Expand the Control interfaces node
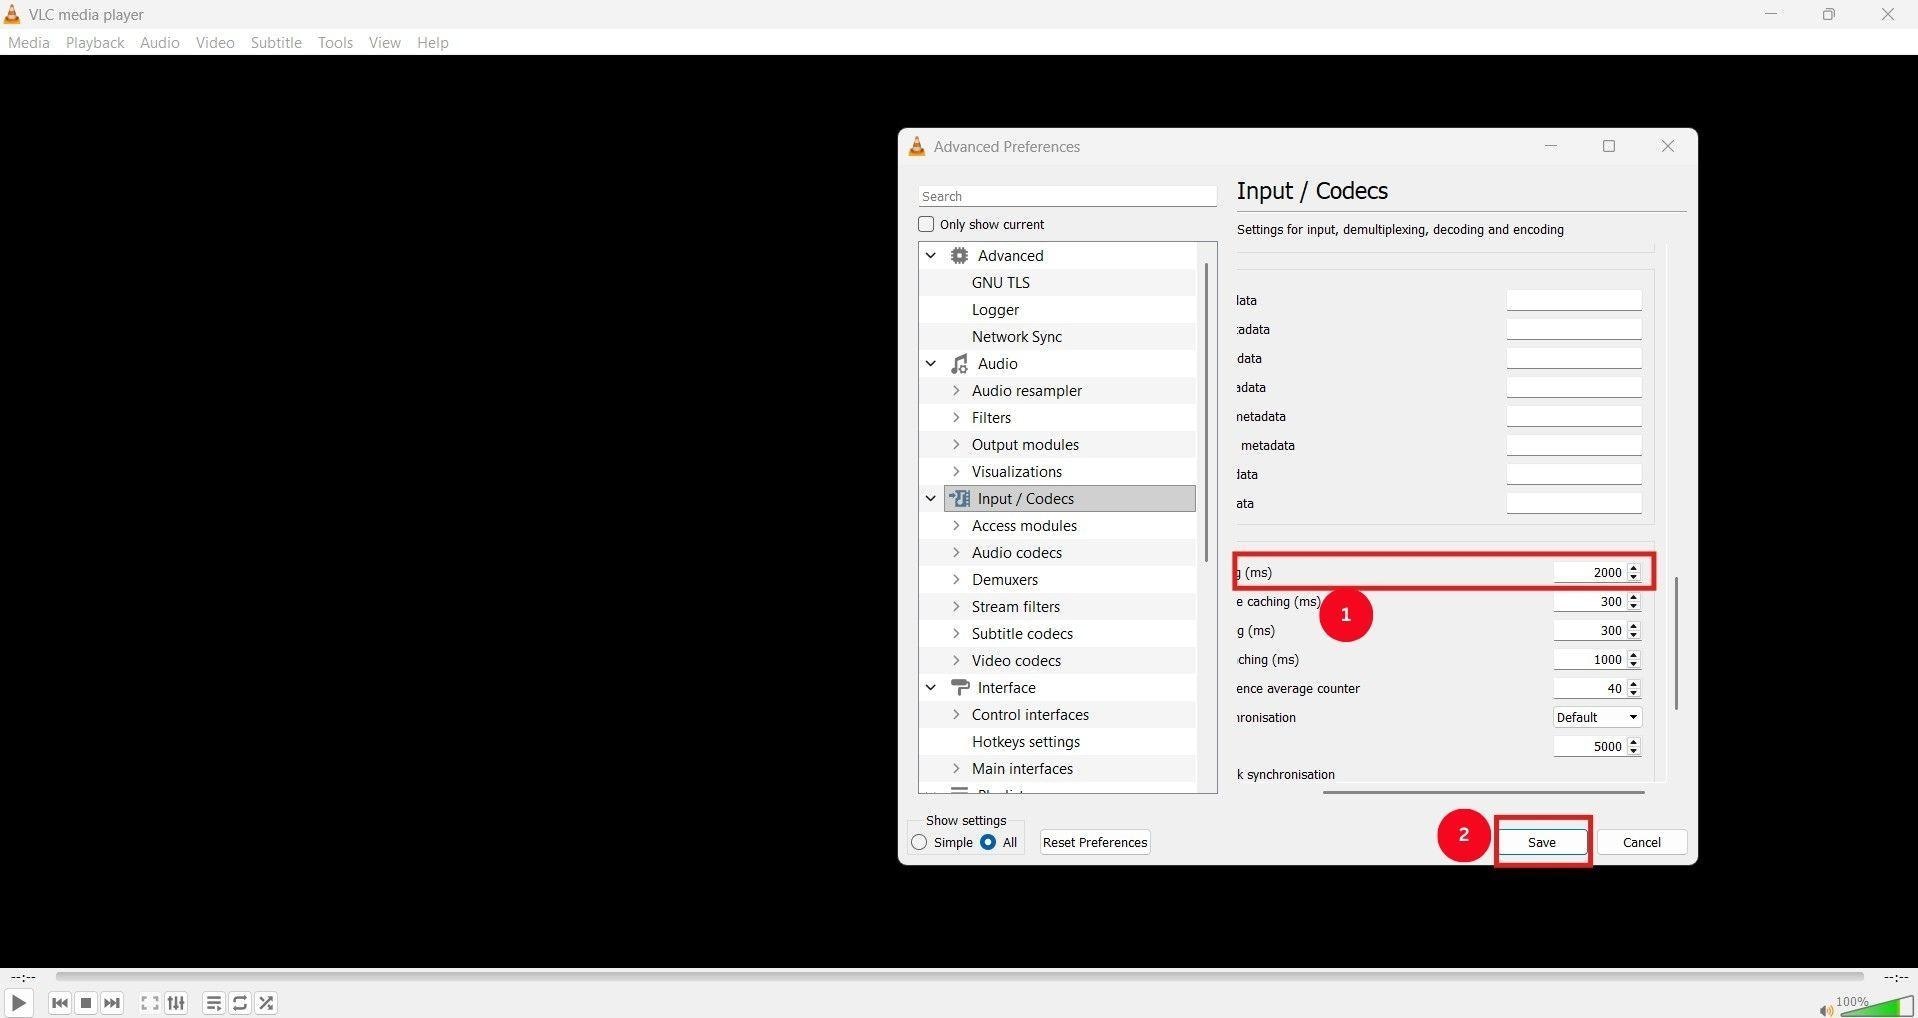This screenshot has width=1918, height=1018. pyautogui.click(x=956, y=715)
